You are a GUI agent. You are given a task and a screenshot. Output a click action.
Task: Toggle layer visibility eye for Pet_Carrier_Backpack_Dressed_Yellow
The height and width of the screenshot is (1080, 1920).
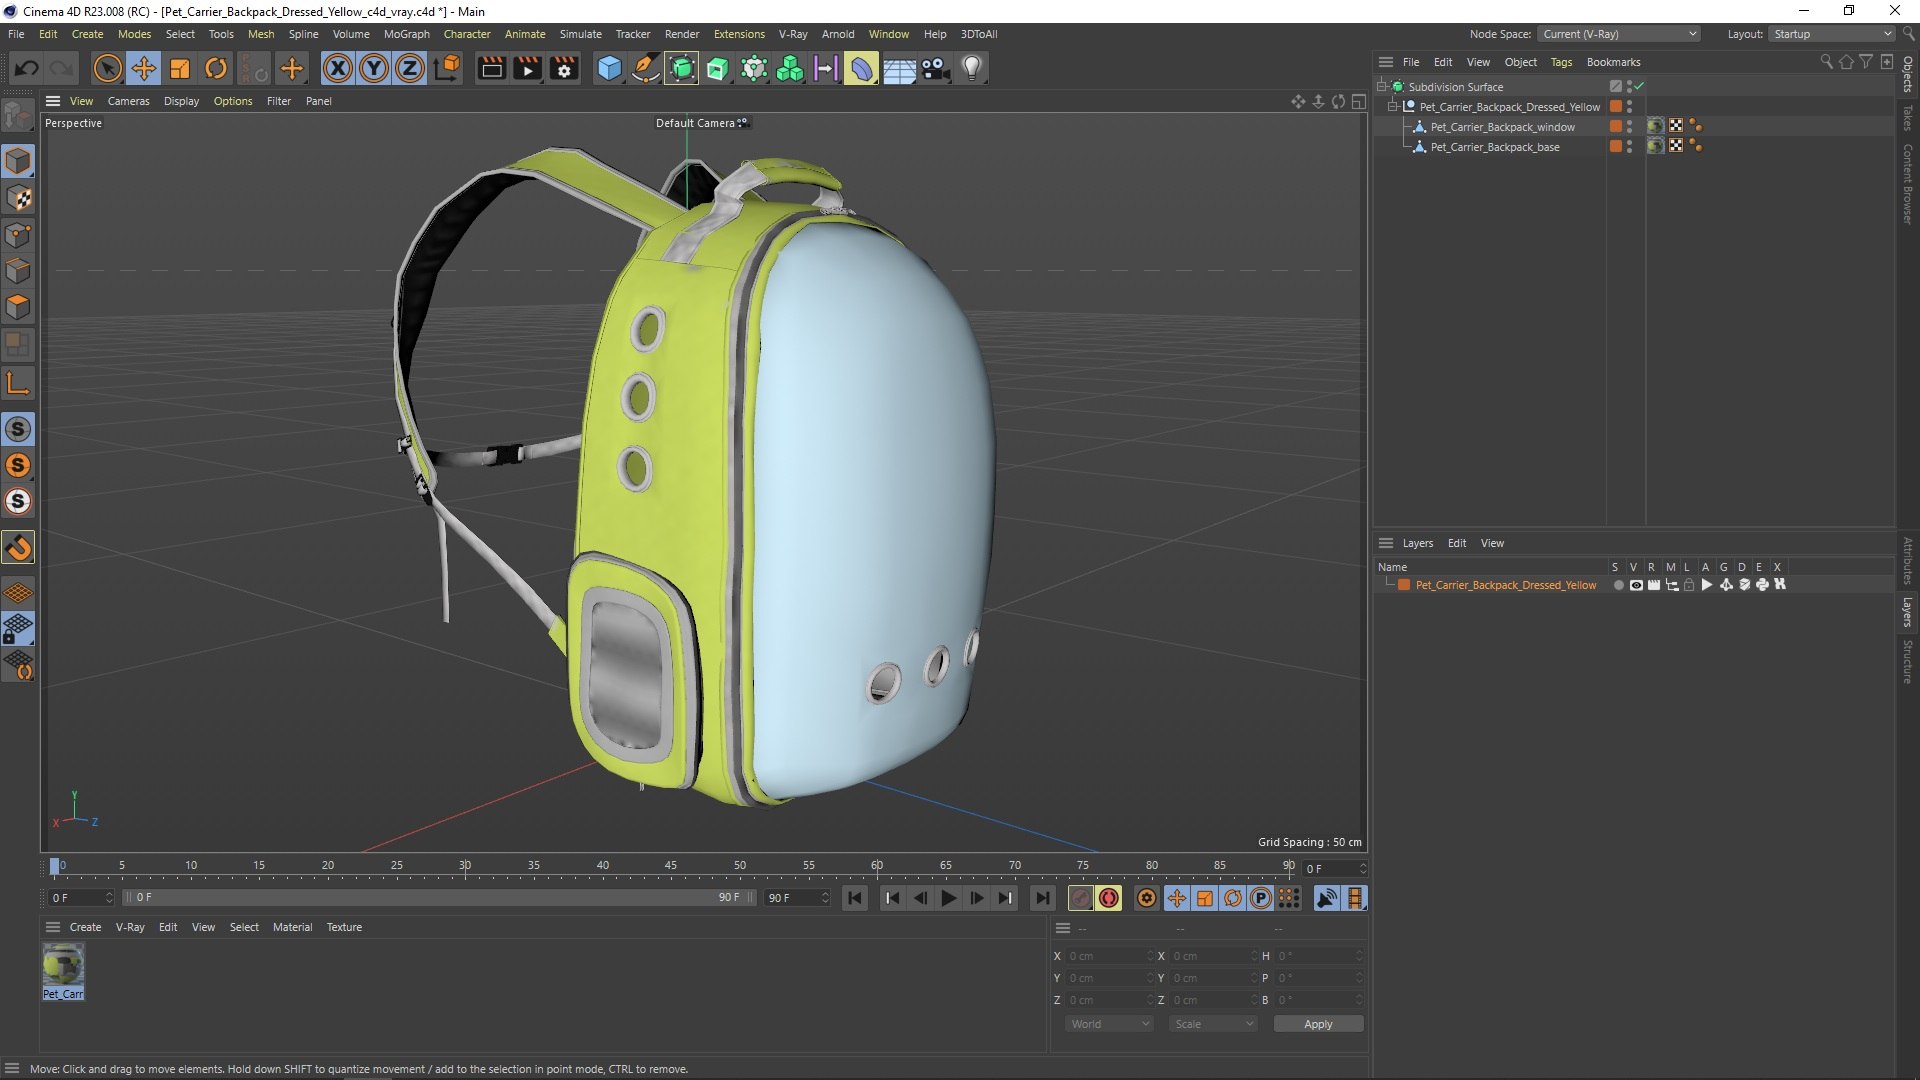pos(1636,585)
